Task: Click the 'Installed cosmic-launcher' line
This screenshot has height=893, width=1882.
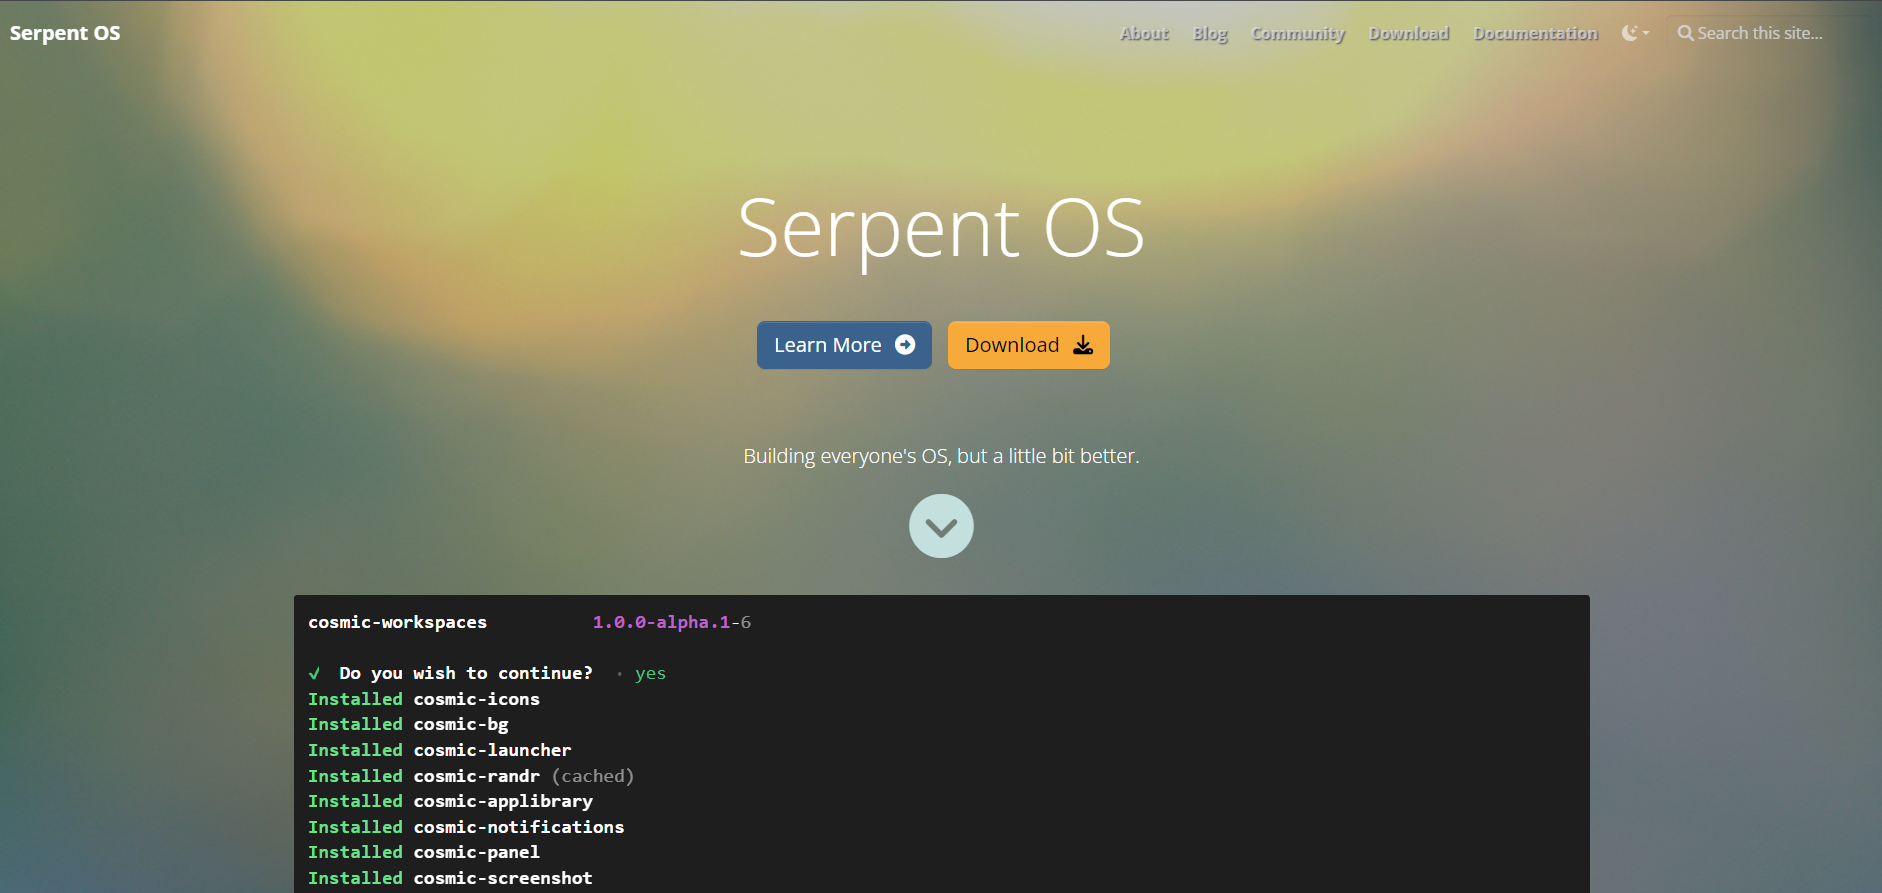Action: pos(440,750)
